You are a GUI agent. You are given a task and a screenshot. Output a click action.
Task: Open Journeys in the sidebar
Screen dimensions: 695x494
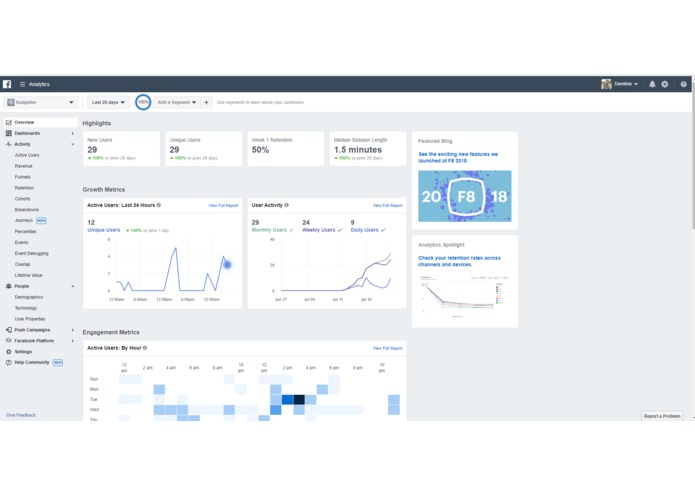click(x=24, y=220)
